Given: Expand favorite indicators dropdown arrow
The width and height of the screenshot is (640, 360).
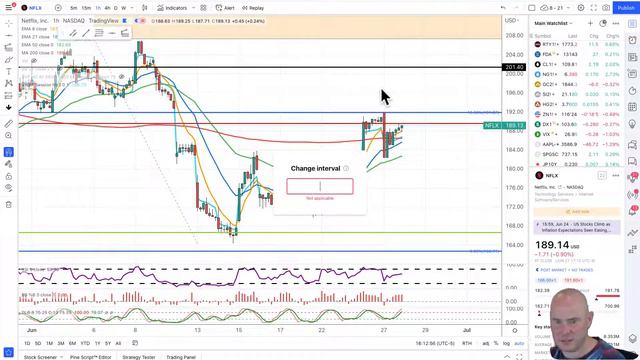Looking at the screenshot, I should 193,8.
